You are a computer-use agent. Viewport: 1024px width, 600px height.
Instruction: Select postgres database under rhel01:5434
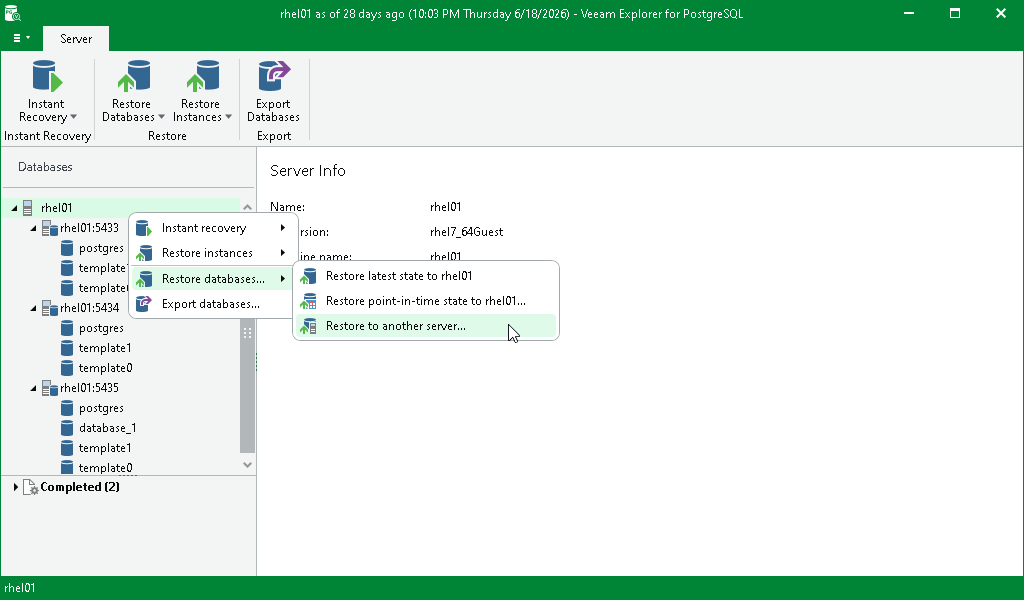click(101, 328)
